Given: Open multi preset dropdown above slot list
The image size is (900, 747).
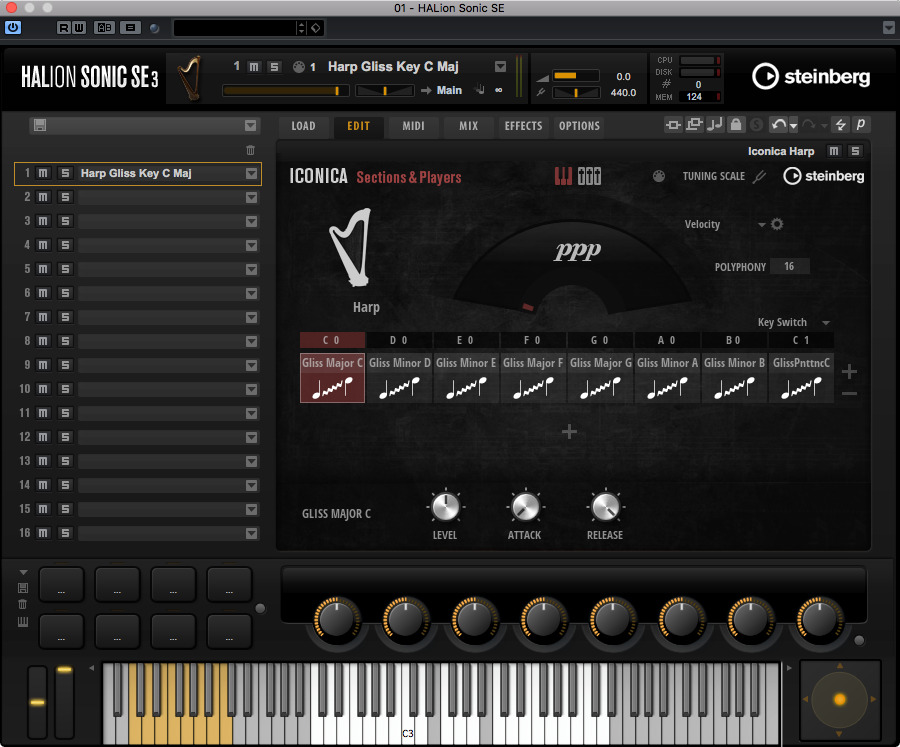Looking at the screenshot, I should click(x=250, y=126).
